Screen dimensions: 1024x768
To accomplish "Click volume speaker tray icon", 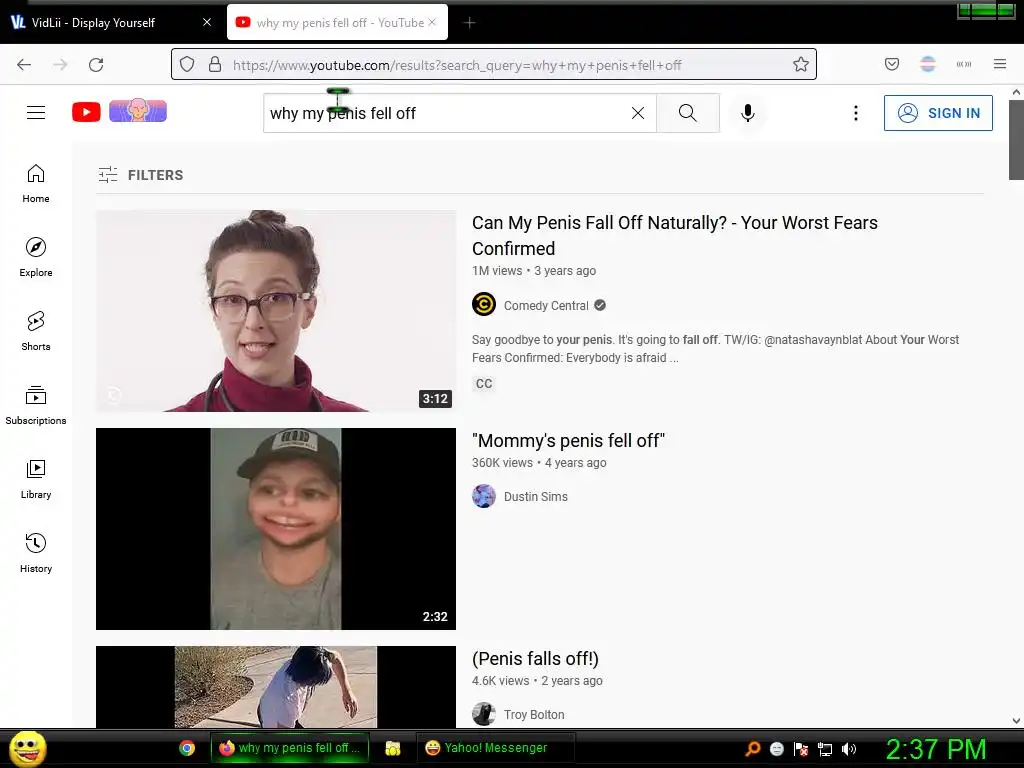I will tap(848, 749).
